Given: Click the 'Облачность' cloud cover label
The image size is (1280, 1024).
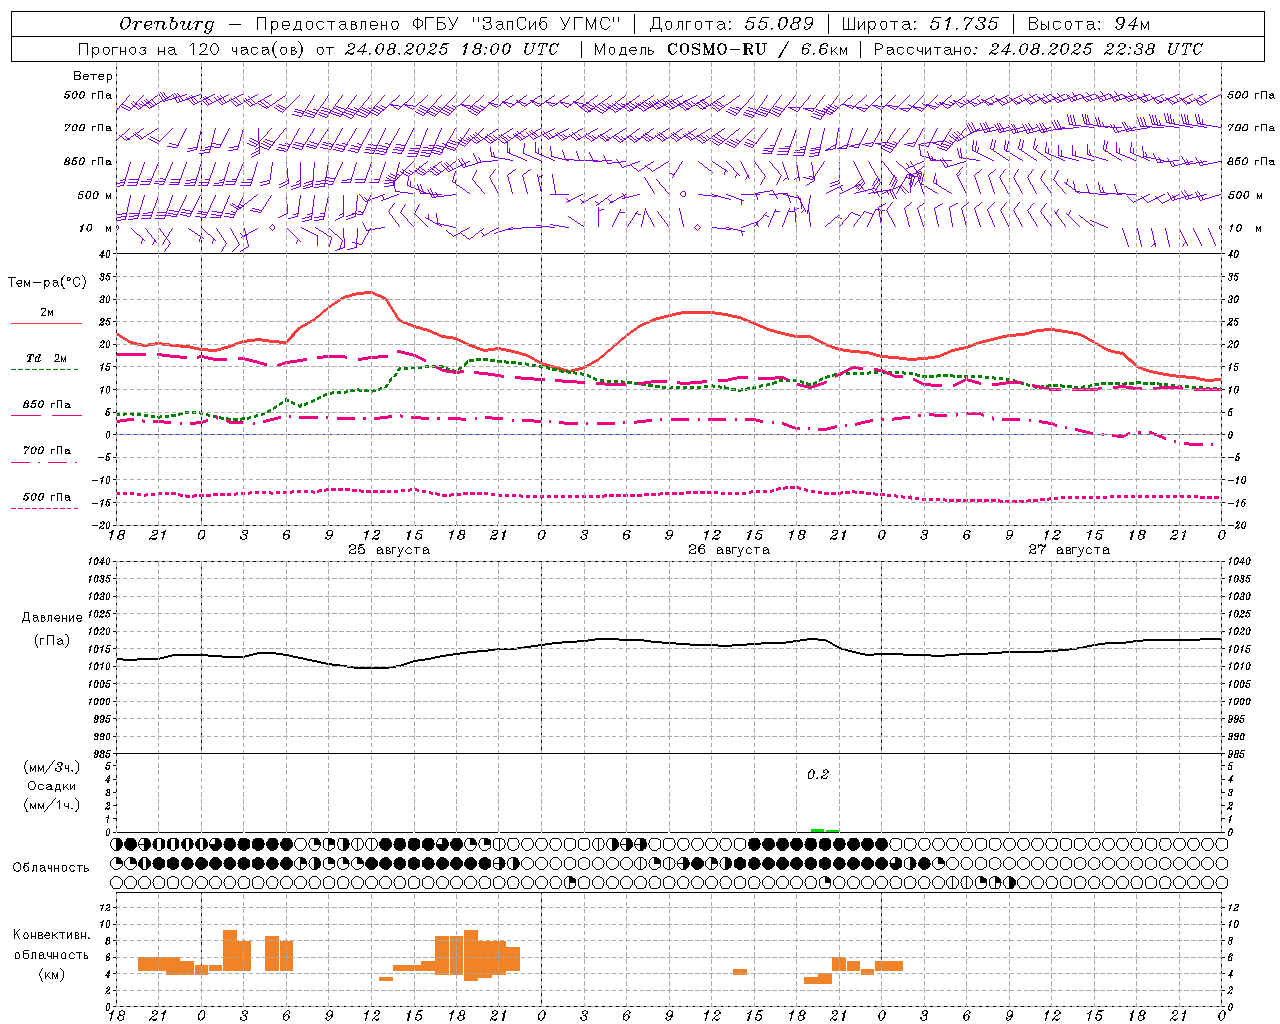Looking at the screenshot, I should tap(51, 868).
